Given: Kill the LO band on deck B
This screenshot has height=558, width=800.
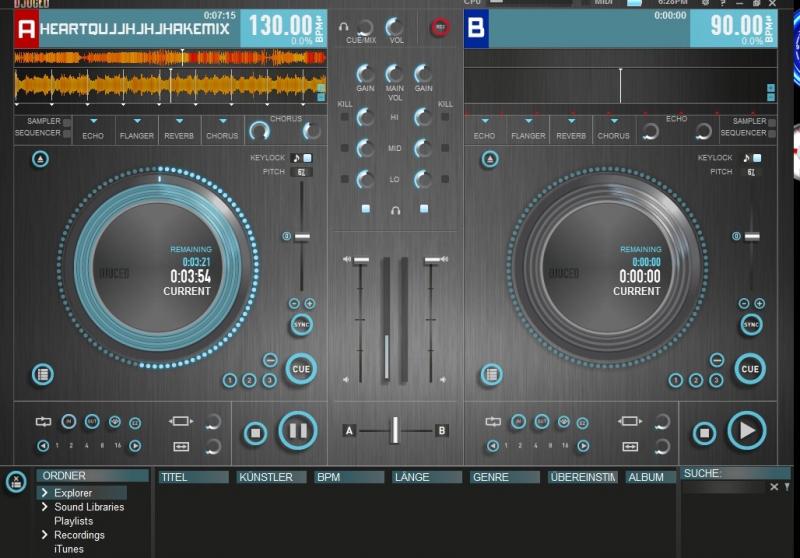Looking at the screenshot, I should 445,179.
